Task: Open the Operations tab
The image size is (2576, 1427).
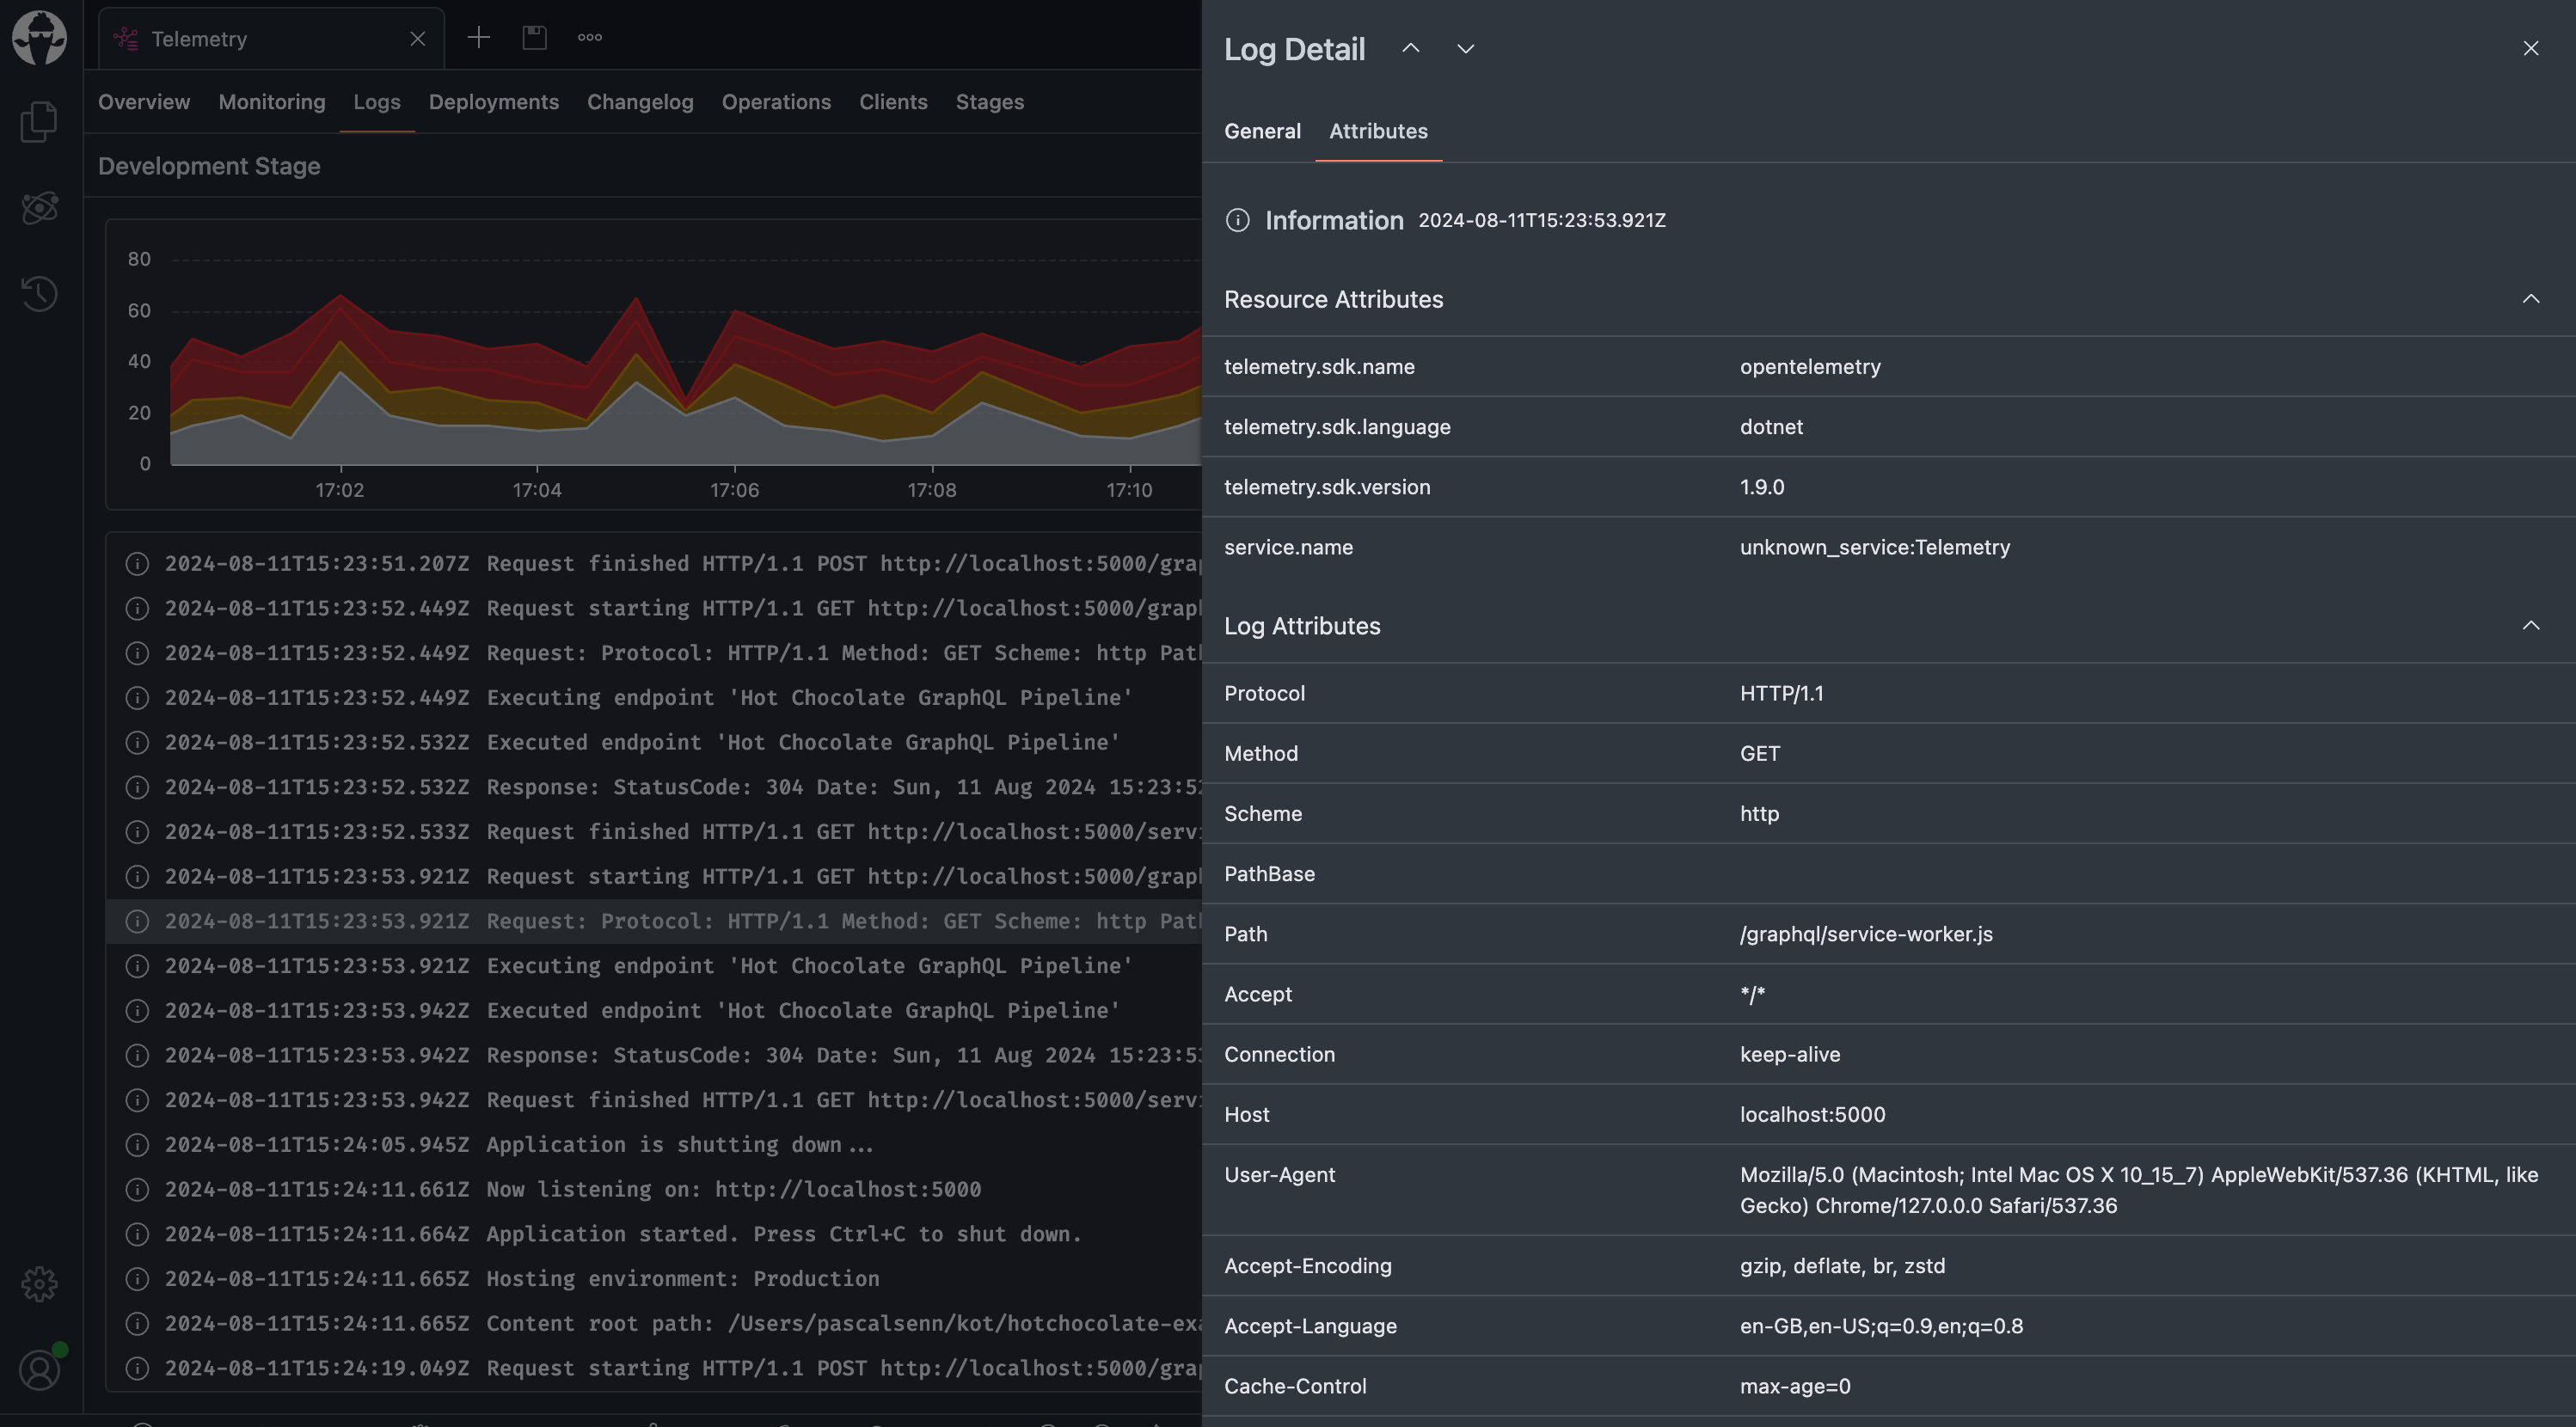Action: 776,102
